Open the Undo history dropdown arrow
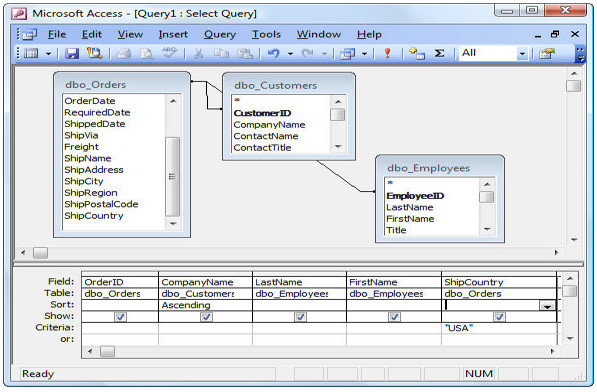Screen dimensions: 597x392 (x=290, y=54)
